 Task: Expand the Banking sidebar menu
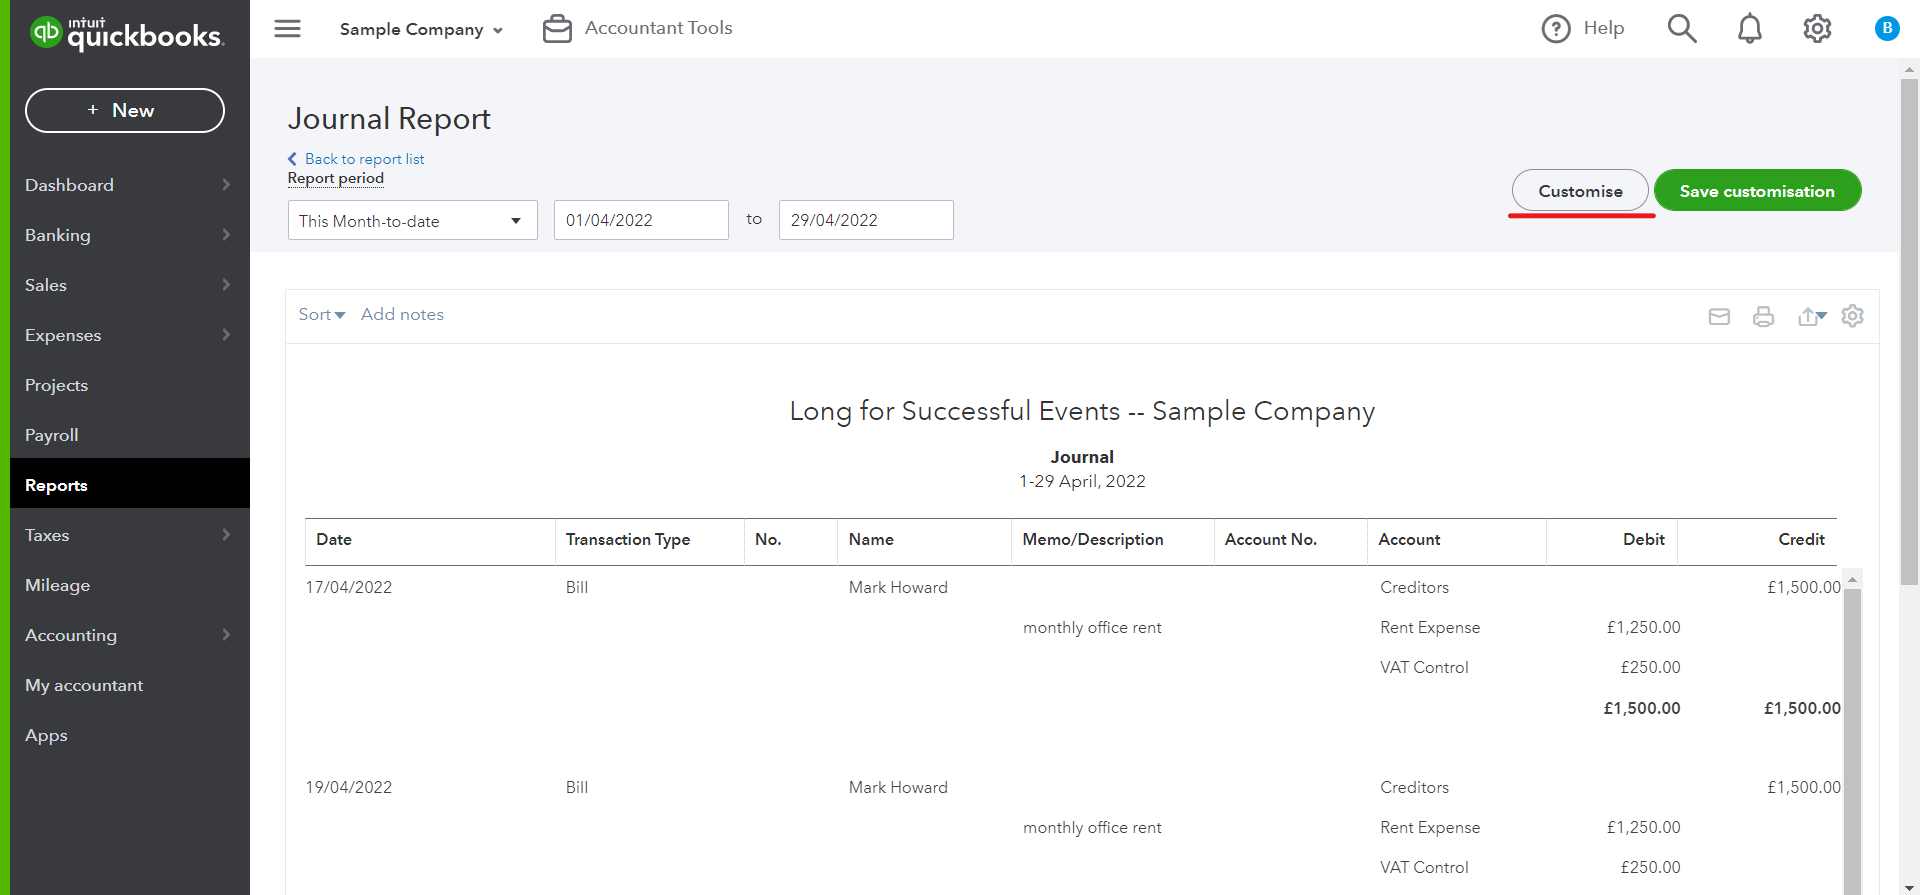click(127, 235)
